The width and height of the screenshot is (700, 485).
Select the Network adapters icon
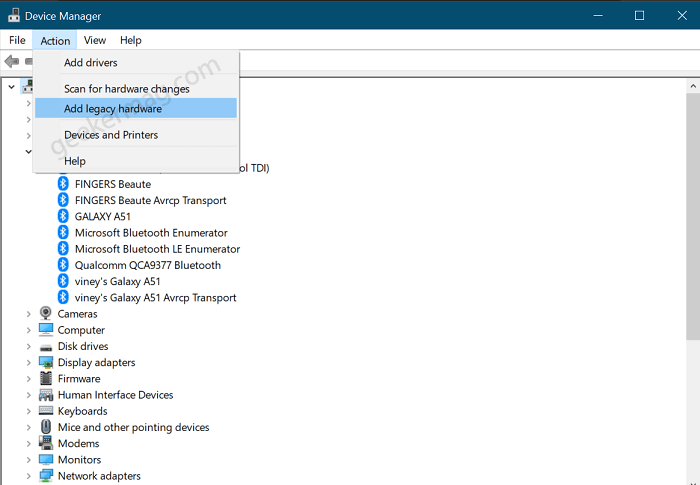(46, 476)
